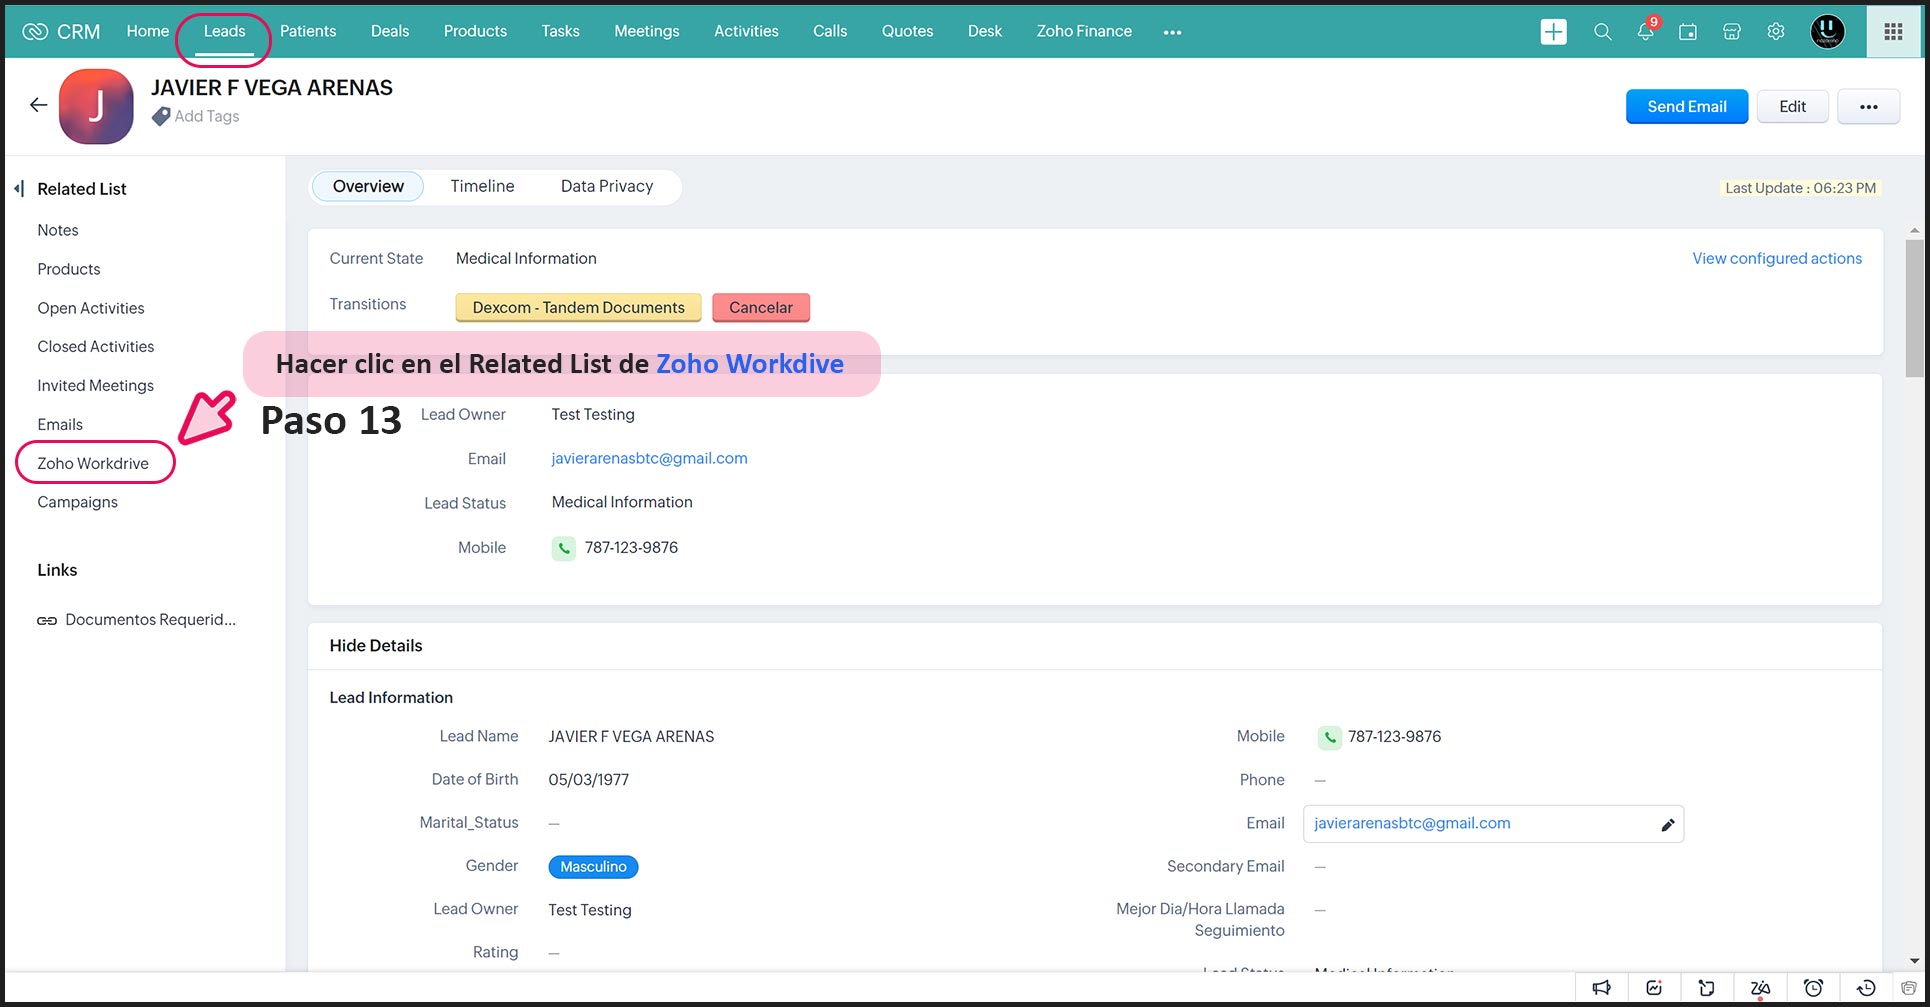Expand the more modules ellipsis menu
This screenshot has height=1007, width=1930.
tap(1172, 32)
